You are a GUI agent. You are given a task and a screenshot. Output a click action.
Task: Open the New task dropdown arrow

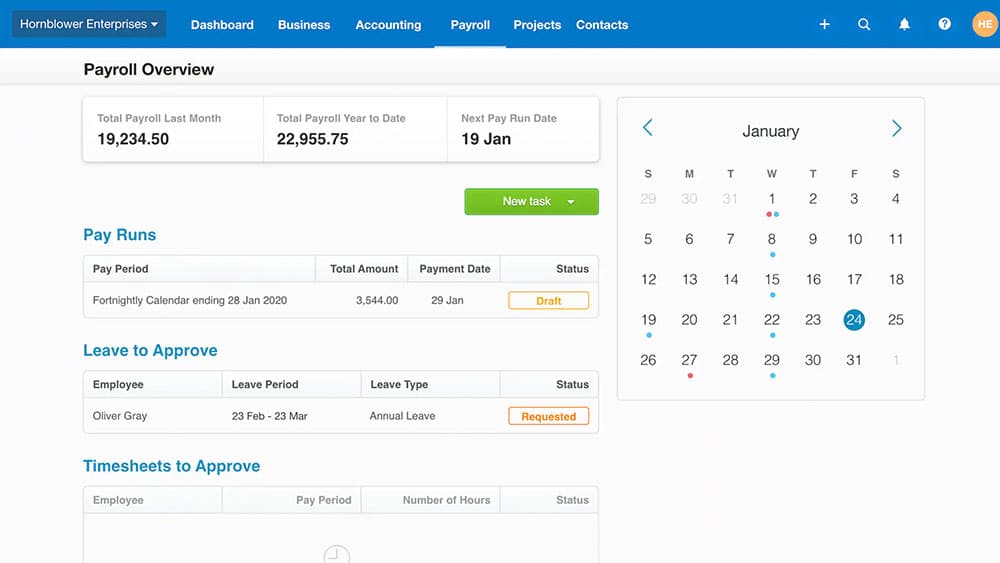[x=571, y=202]
